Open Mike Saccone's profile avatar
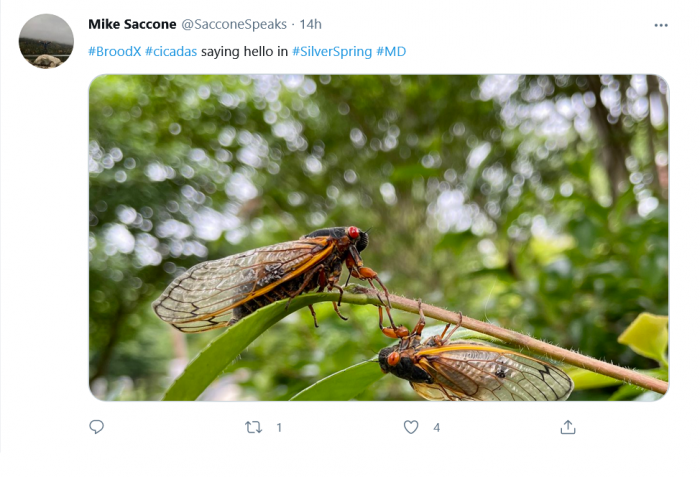 46,41
